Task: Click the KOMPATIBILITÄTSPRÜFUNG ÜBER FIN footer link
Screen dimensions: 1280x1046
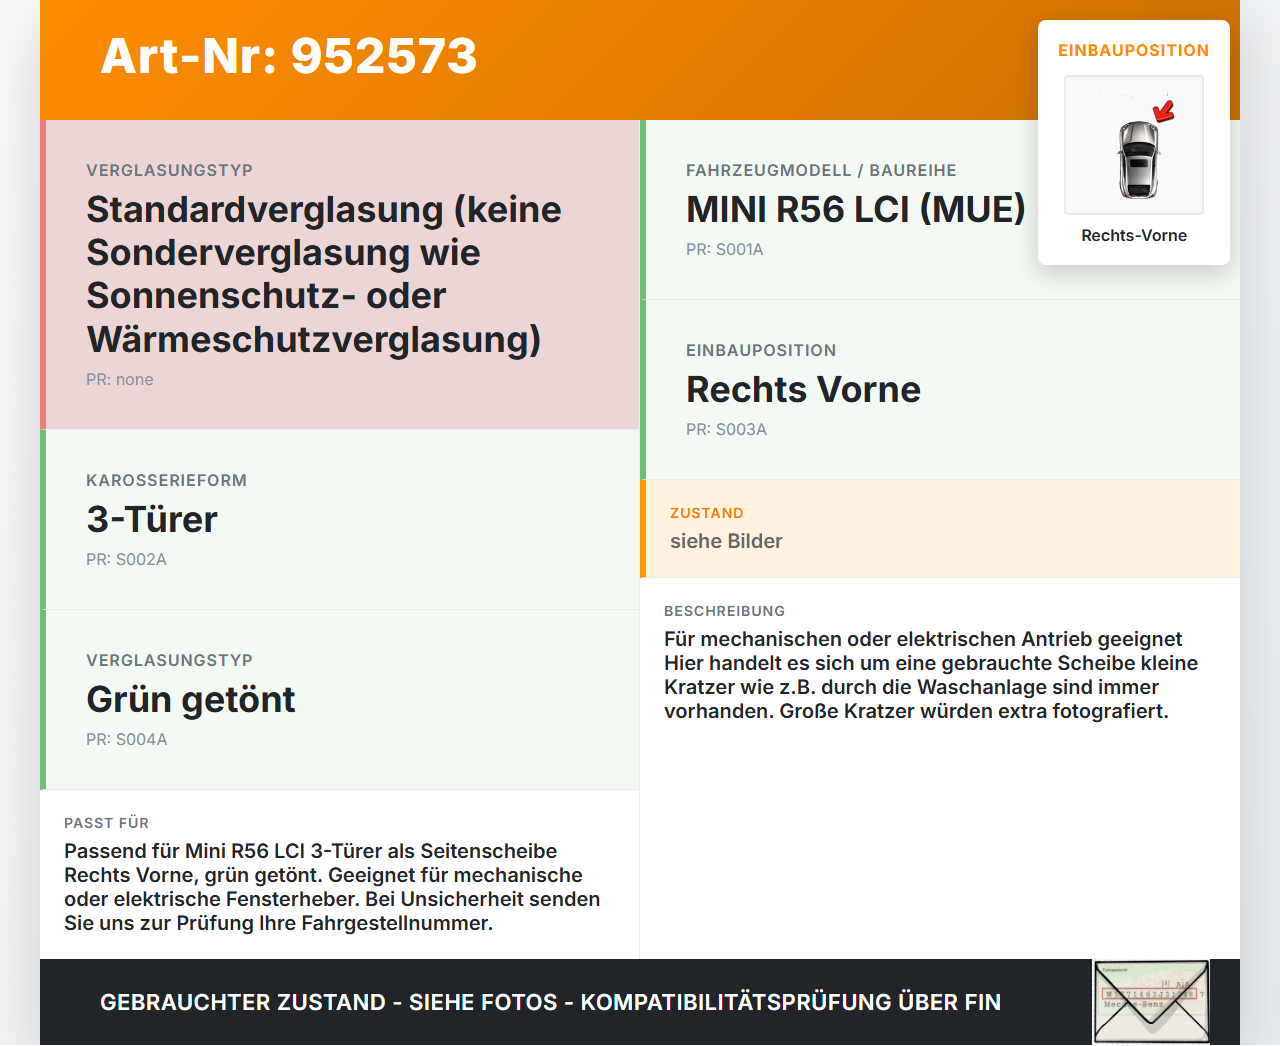Action: coord(550,1002)
